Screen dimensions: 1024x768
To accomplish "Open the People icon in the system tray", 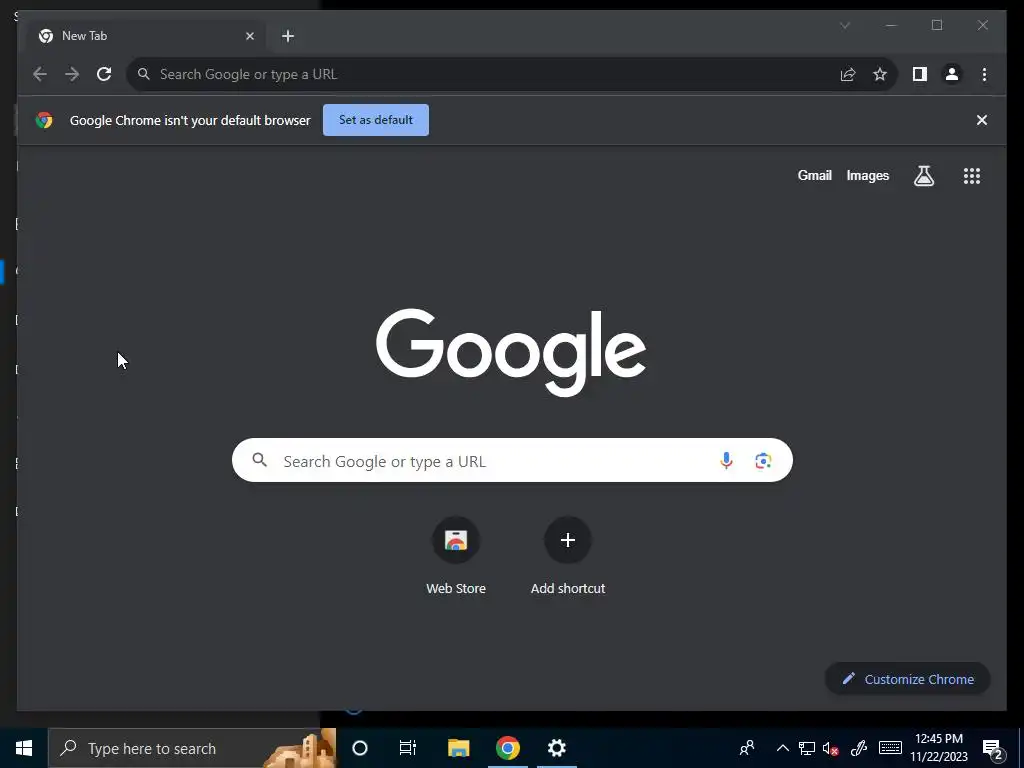I will 747,748.
